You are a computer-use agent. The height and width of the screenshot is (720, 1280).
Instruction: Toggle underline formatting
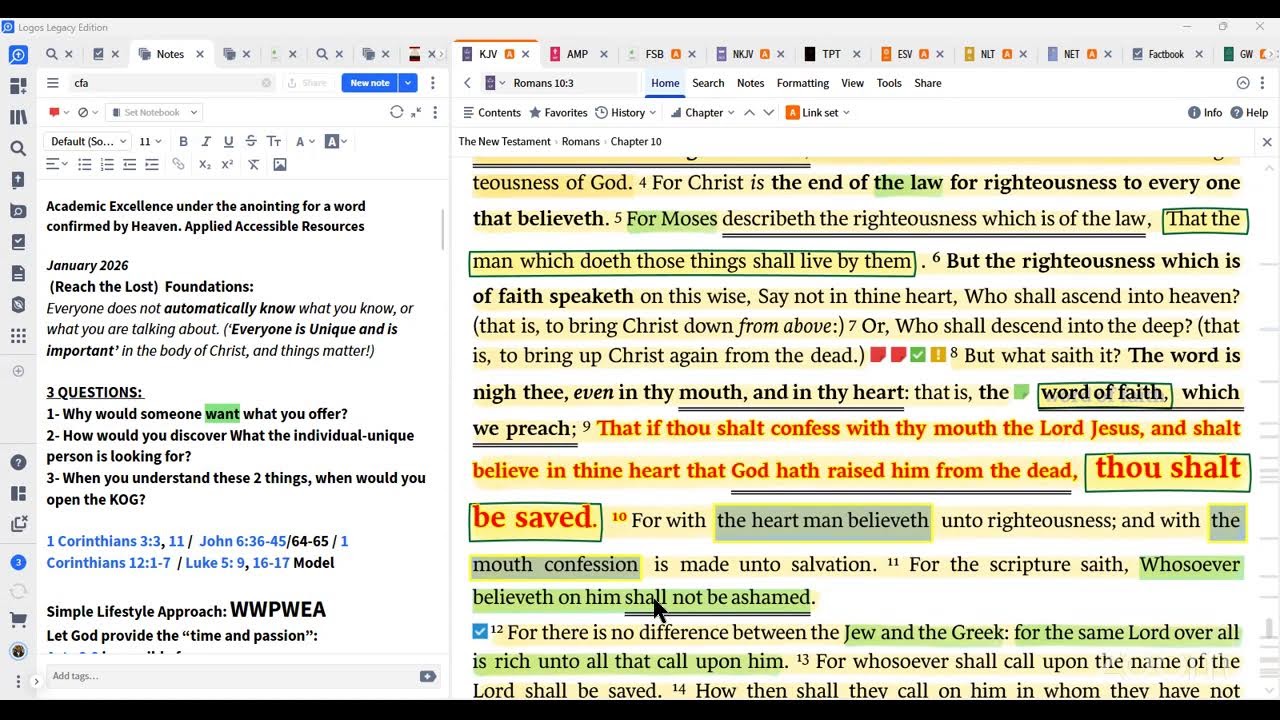[228, 141]
